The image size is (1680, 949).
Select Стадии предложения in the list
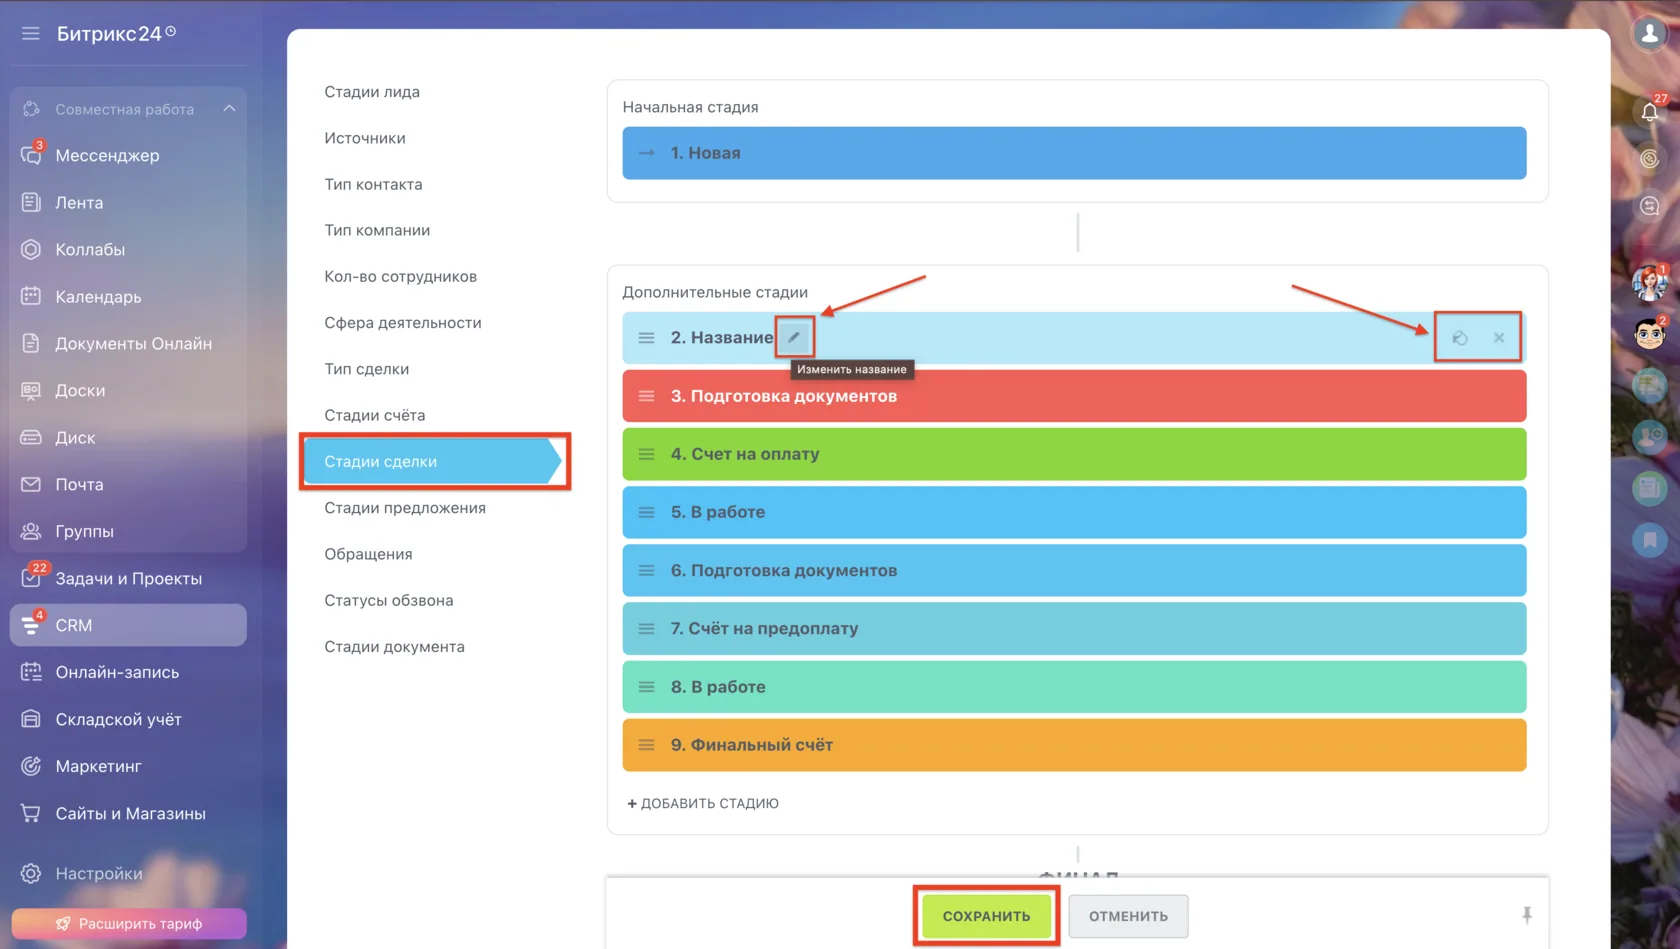click(405, 508)
